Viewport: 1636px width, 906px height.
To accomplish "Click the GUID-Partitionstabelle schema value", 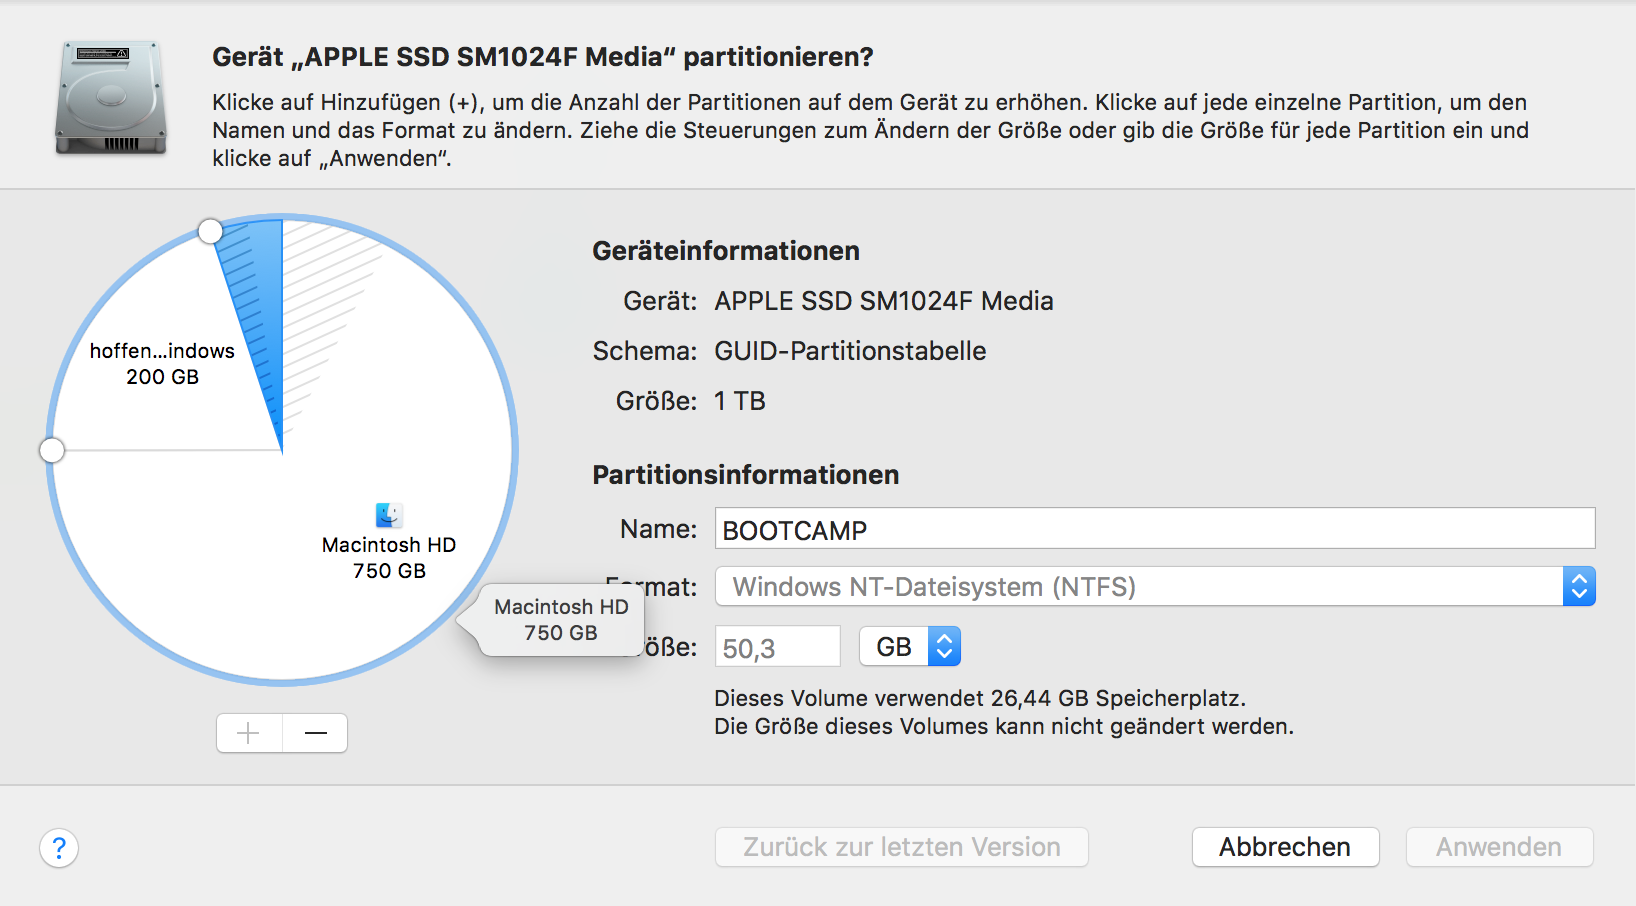I will (850, 351).
